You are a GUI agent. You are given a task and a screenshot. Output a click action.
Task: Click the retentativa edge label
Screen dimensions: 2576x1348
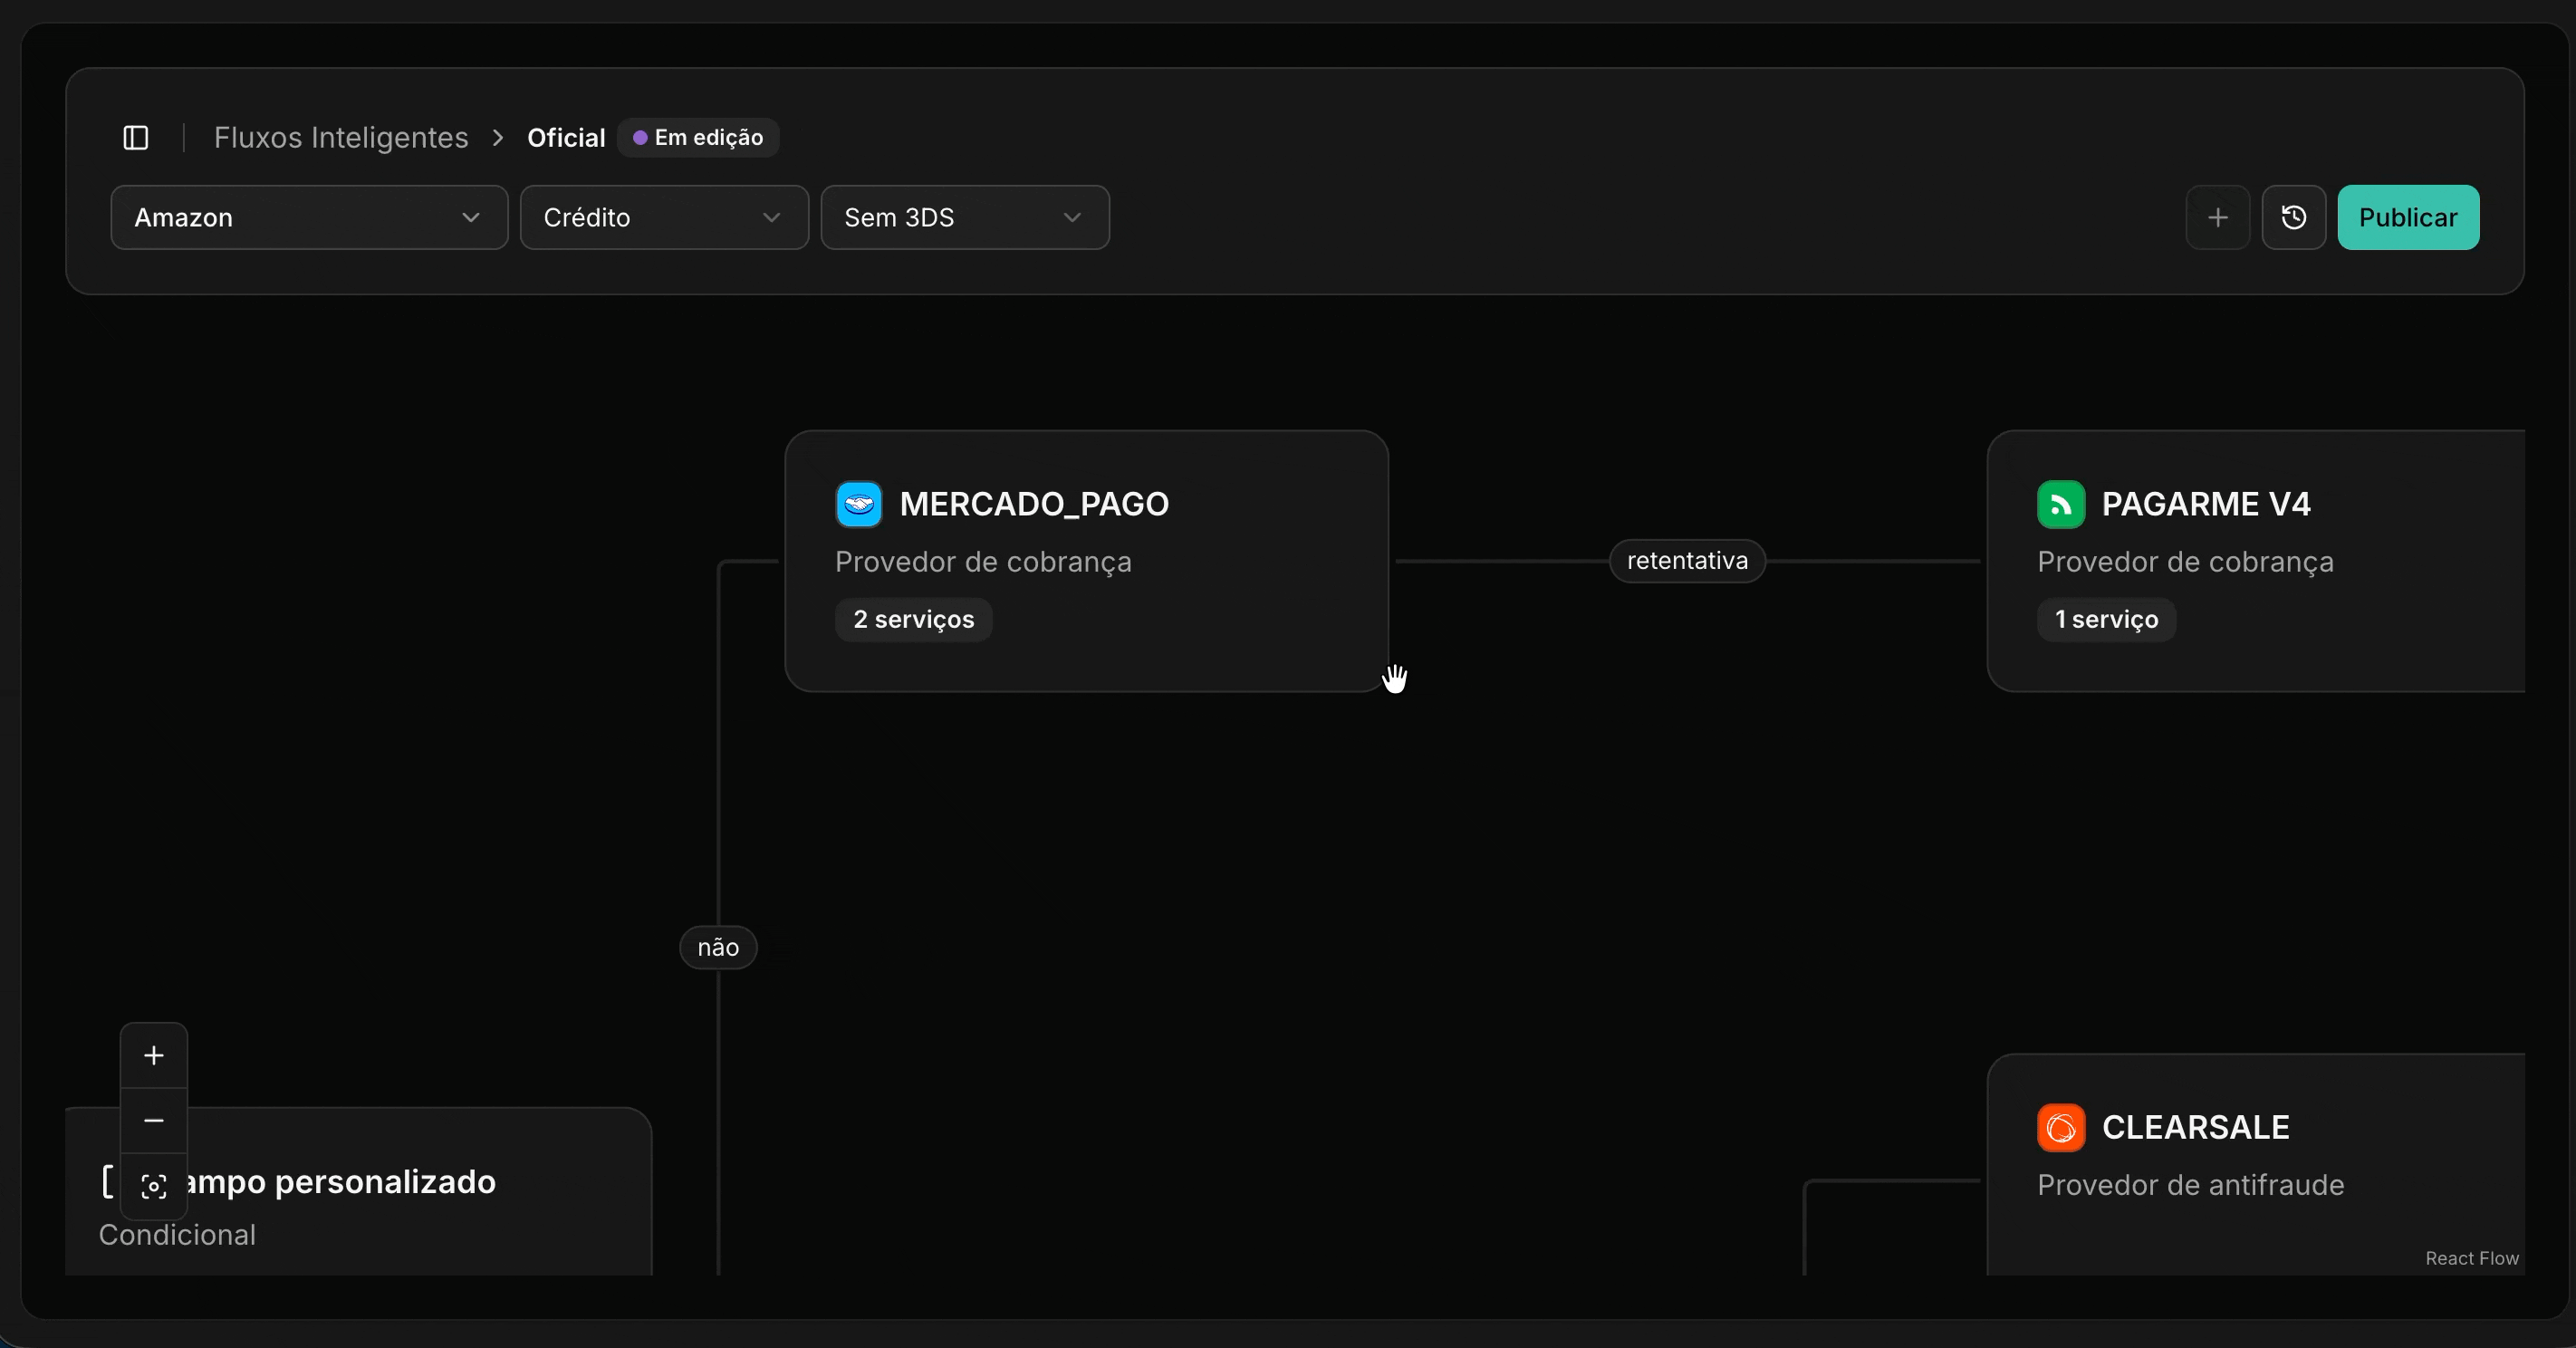1687,561
